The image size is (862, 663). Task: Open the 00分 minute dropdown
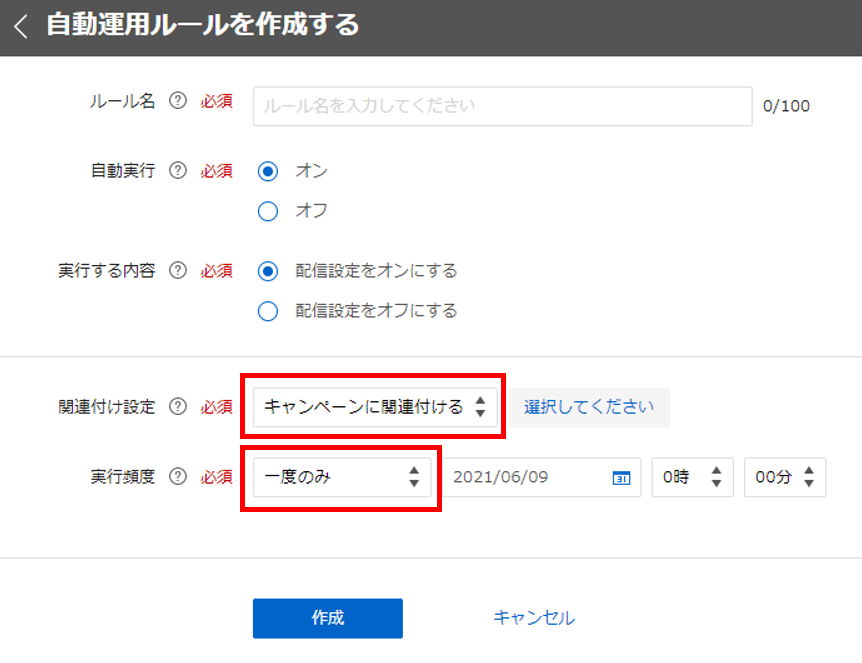tap(785, 477)
